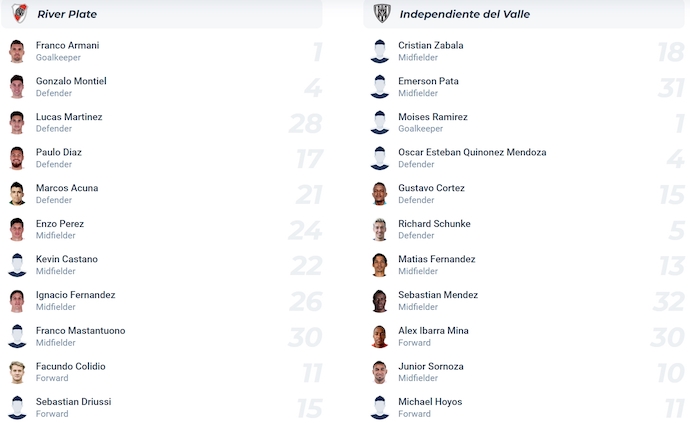Open Michael Hoyos' player name link
Screen dimensions: 690x423
tap(430, 402)
